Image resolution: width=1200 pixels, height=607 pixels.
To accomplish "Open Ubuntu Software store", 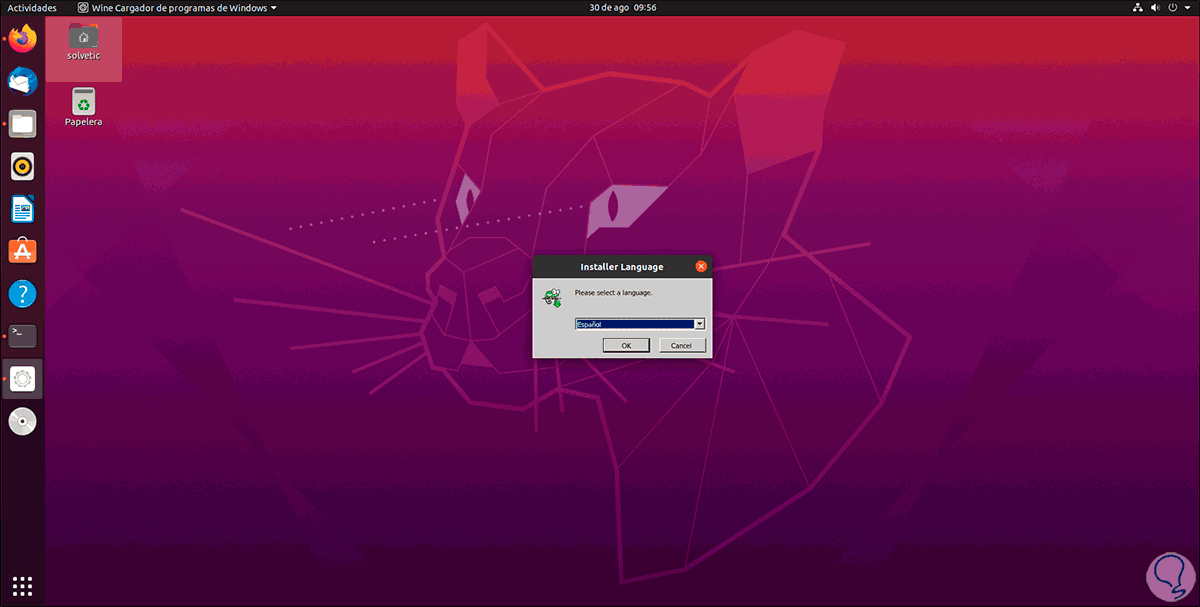I will 22,251.
